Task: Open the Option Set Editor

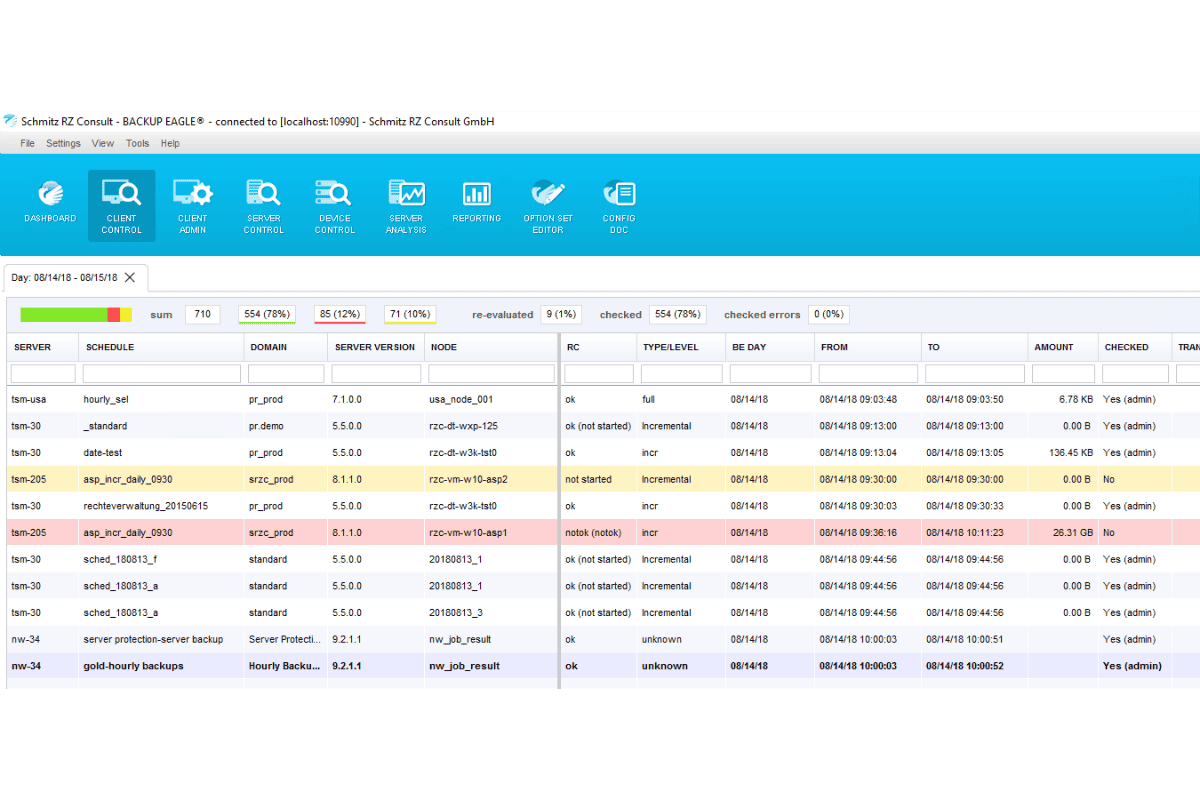Action: tap(548, 206)
